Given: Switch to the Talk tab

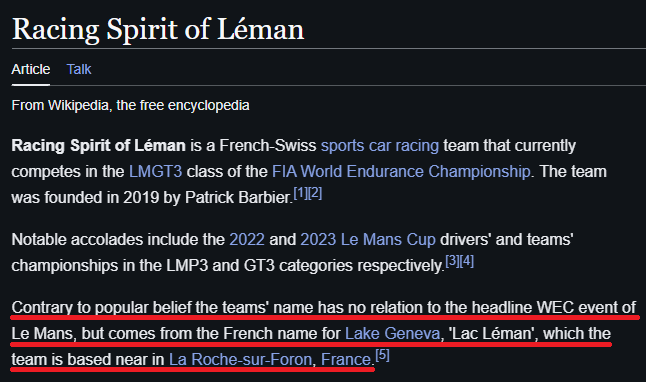Looking at the screenshot, I should (x=79, y=69).
